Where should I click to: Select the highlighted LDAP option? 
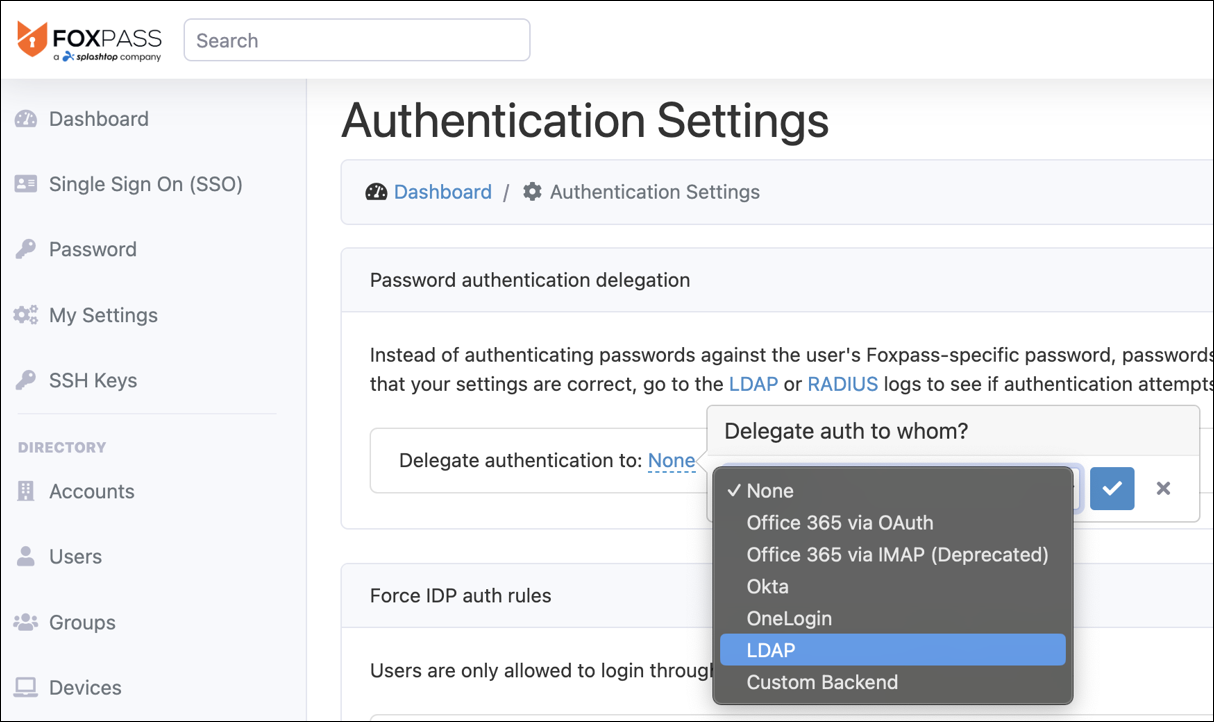point(892,650)
